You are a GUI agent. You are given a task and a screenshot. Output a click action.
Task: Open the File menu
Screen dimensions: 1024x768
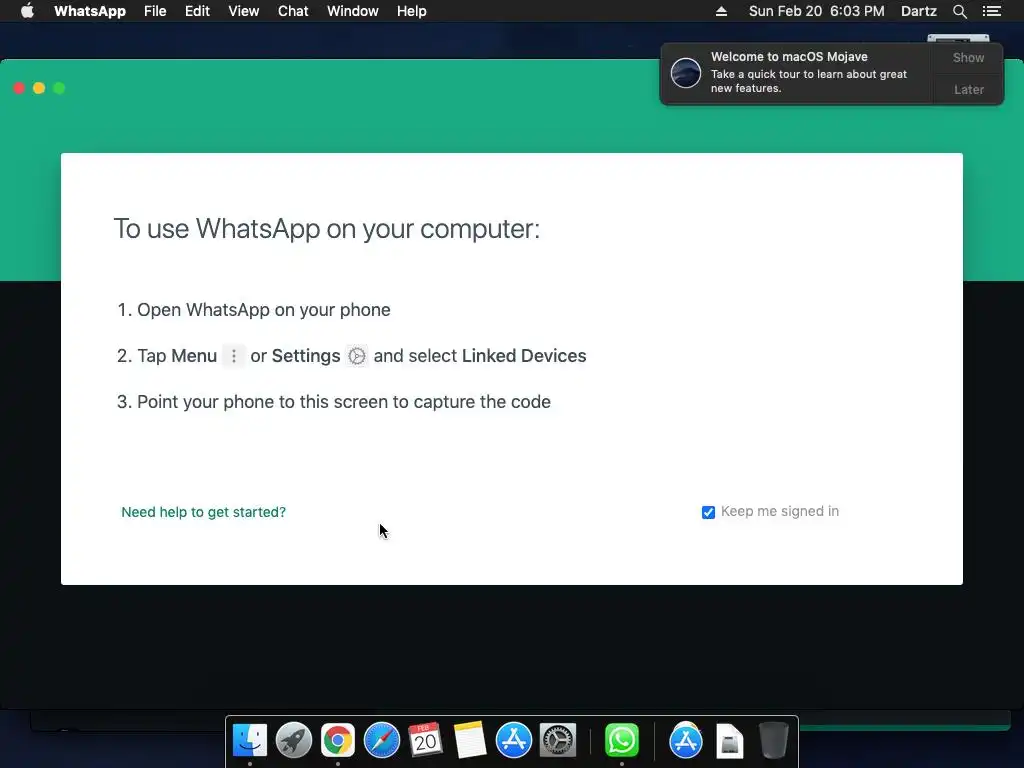click(155, 11)
